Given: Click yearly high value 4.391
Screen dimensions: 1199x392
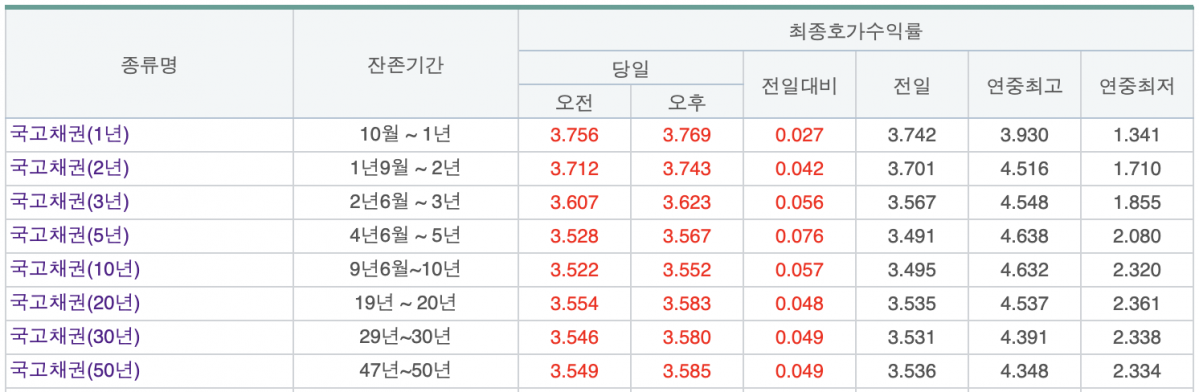Looking at the screenshot, I should [1024, 337].
